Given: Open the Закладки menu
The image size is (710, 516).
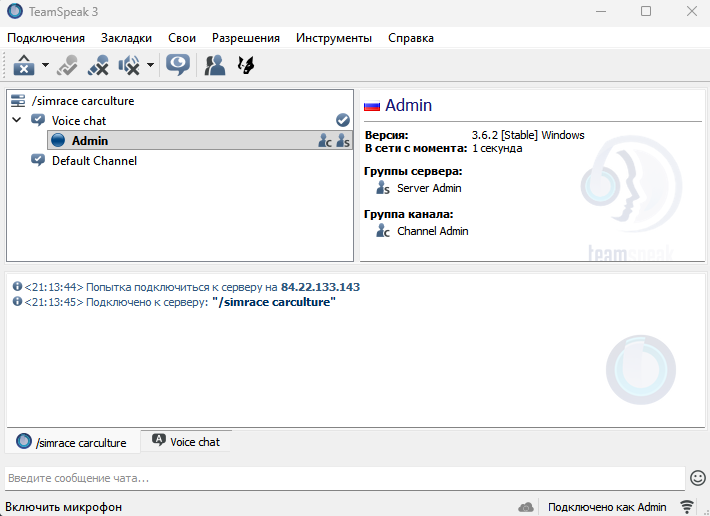Looking at the screenshot, I should [x=126, y=38].
